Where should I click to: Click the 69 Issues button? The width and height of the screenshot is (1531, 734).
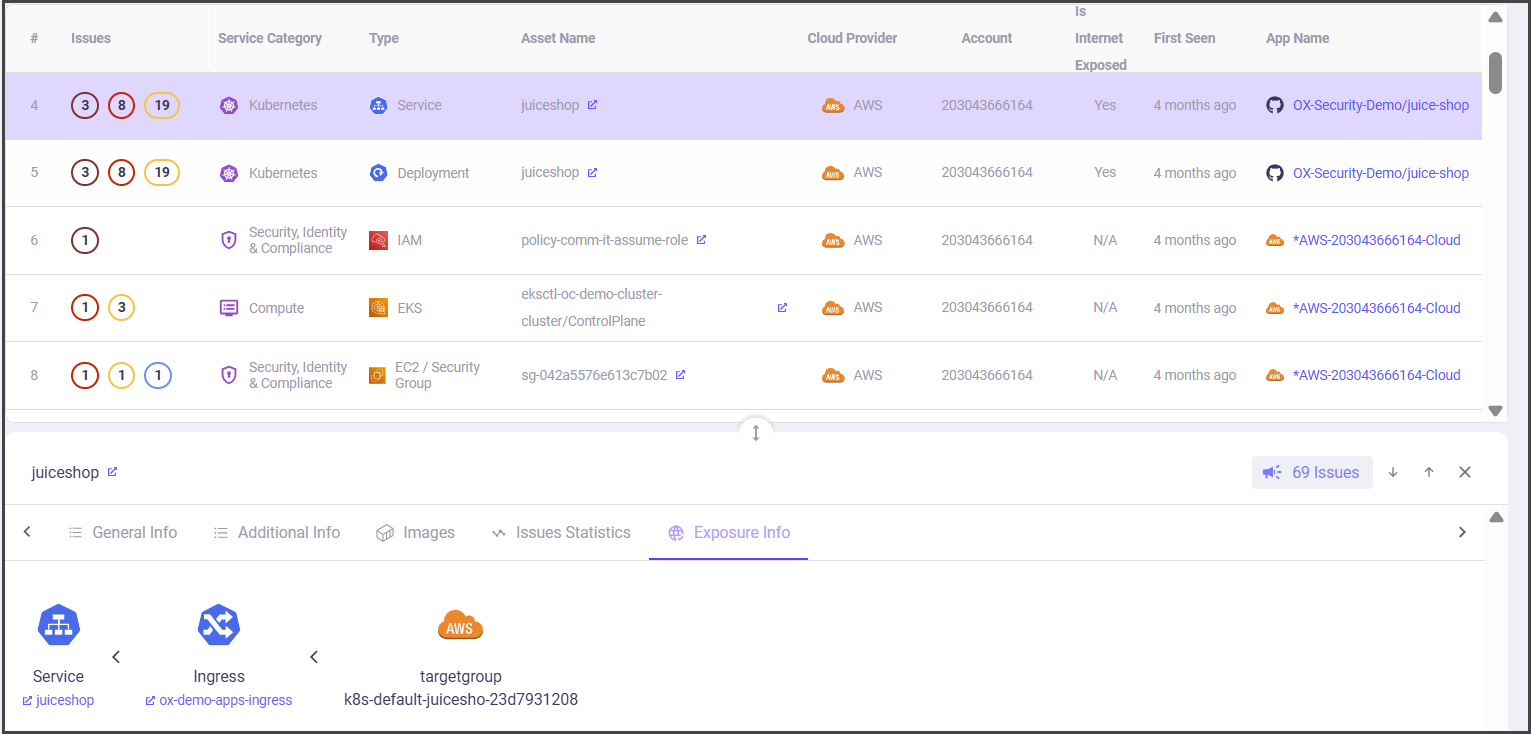click(x=1312, y=472)
